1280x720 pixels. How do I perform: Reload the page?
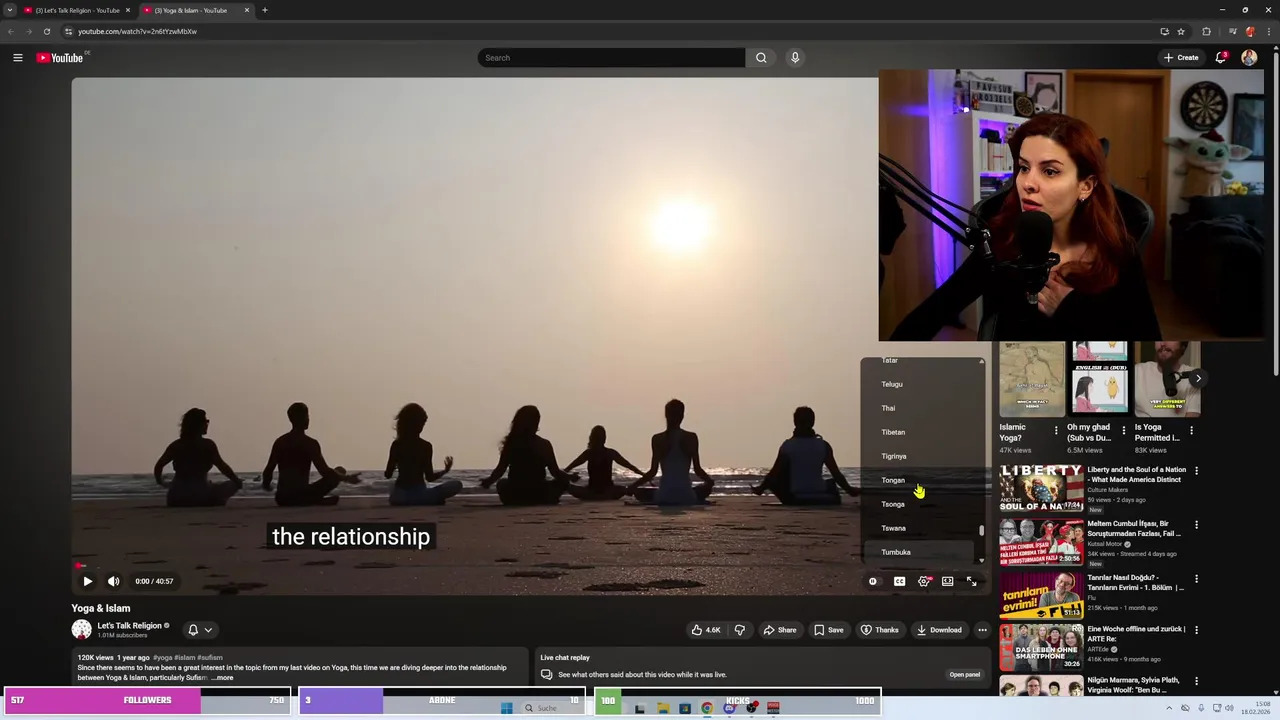click(46, 31)
